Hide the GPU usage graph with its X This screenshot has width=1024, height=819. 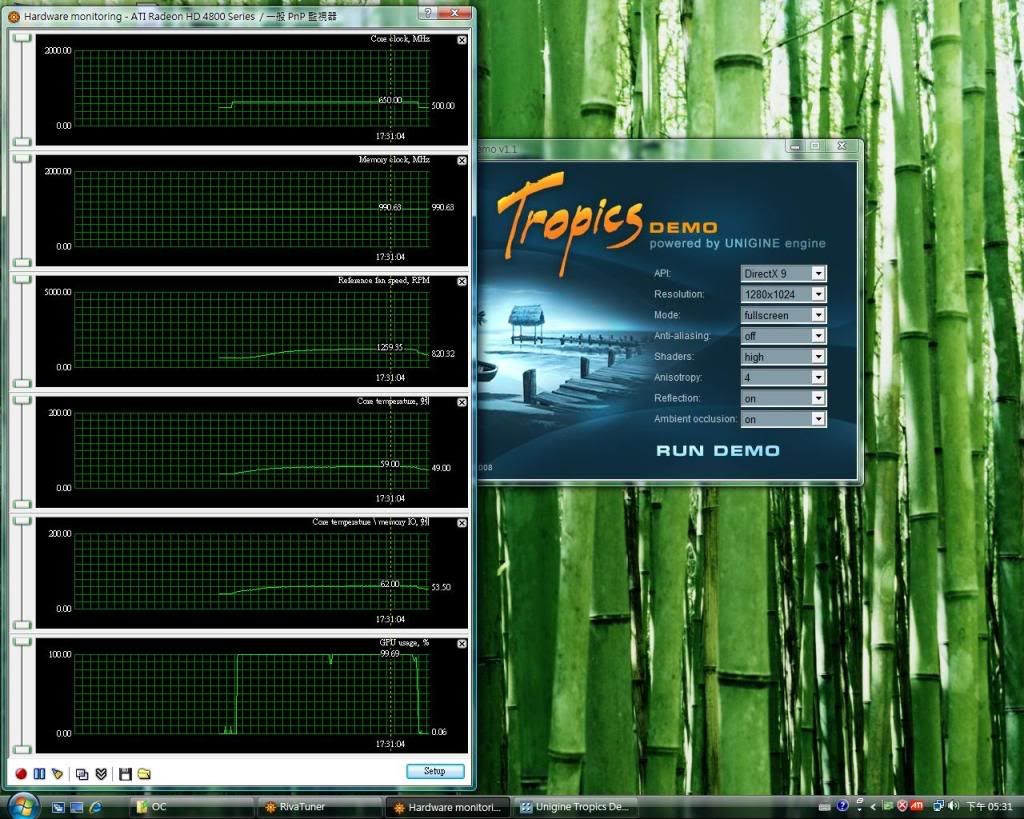point(462,644)
